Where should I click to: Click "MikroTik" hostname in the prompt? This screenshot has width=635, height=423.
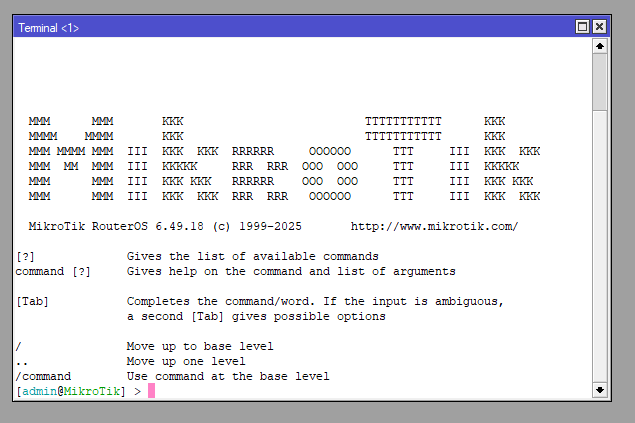[92, 391]
